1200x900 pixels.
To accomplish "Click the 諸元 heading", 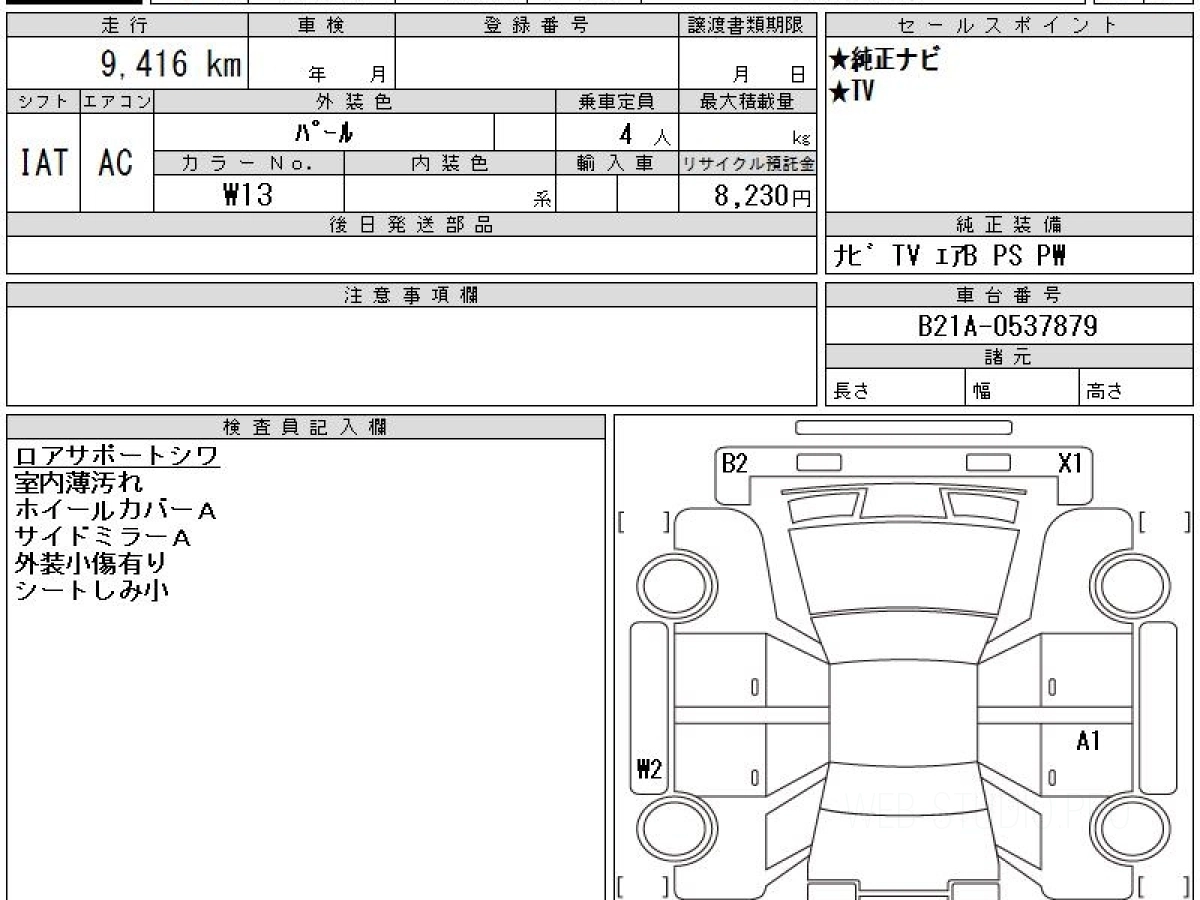I will pyautogui.click(x=1009, y=358).
